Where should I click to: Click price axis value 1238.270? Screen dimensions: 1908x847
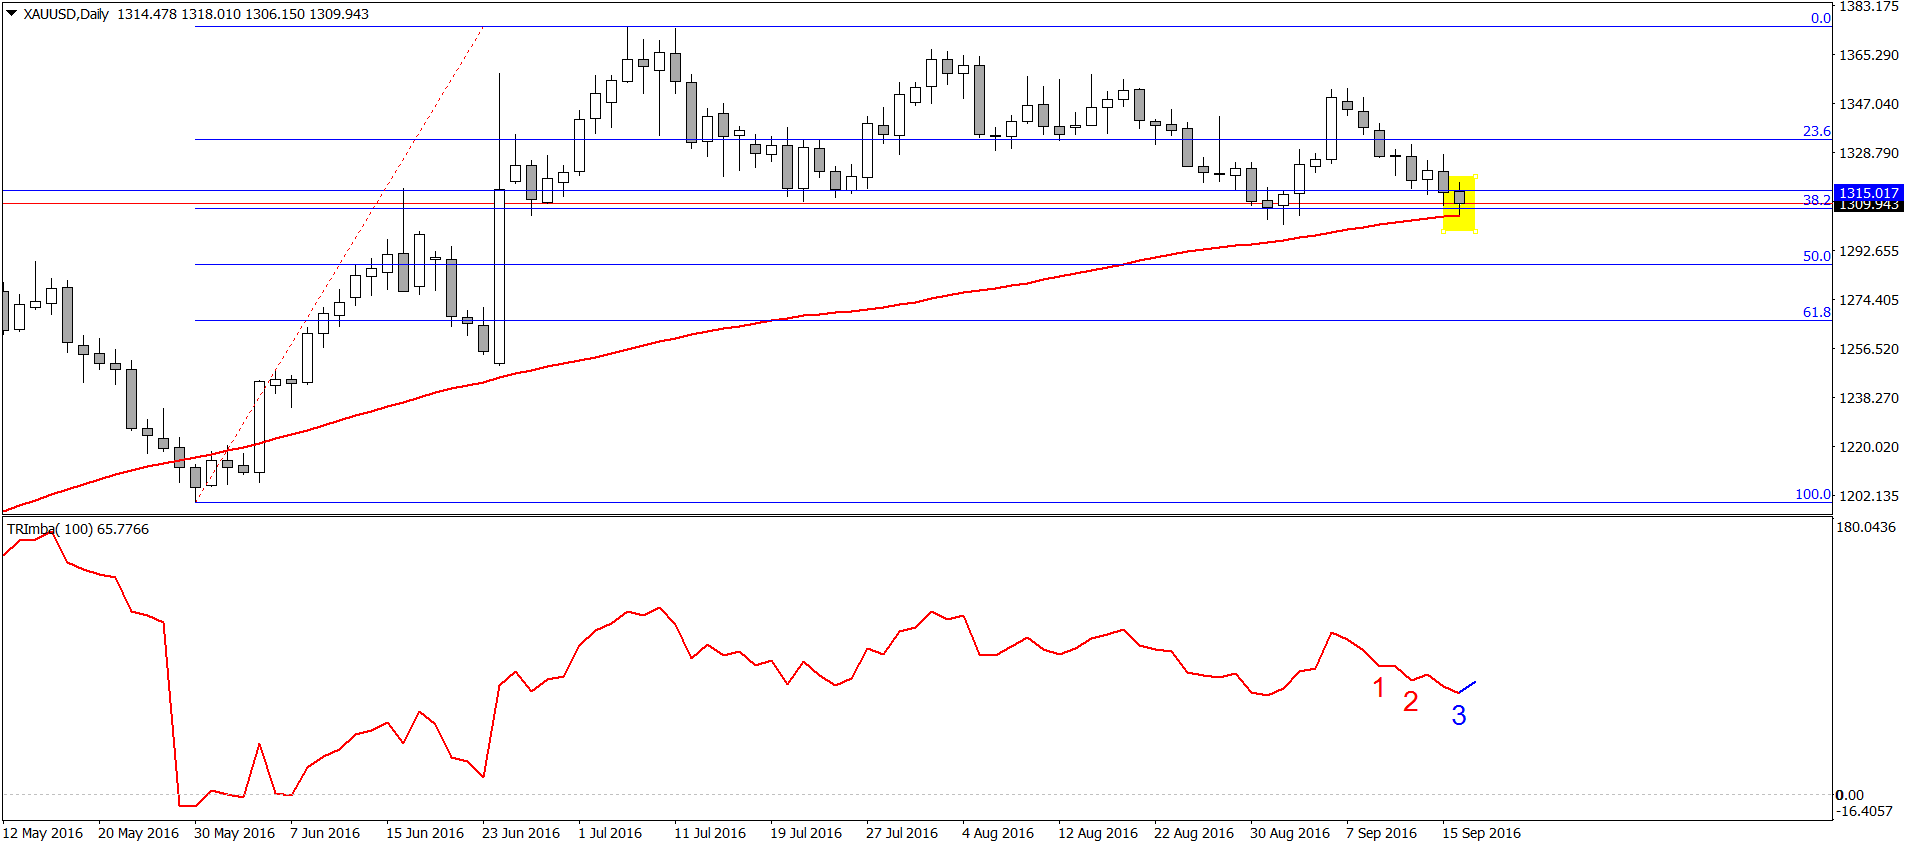1869,398
